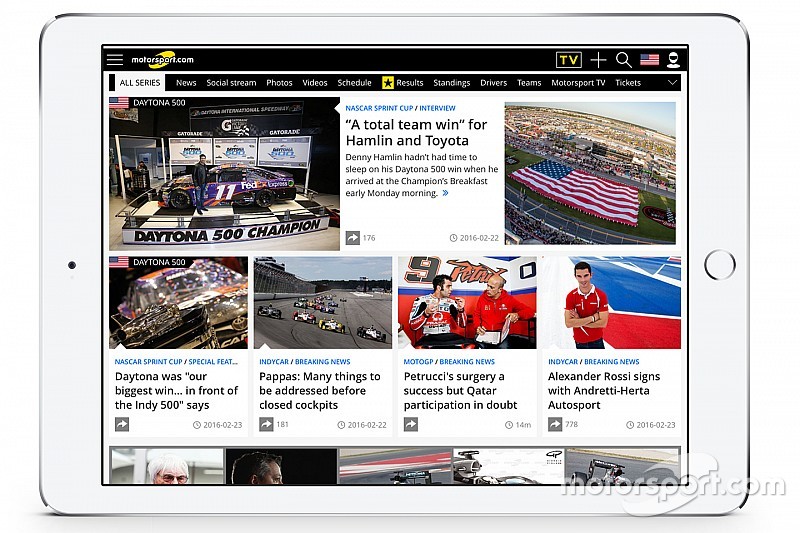Share the Alexander Rossi article
800x533 pixels.
pos(555,424)
